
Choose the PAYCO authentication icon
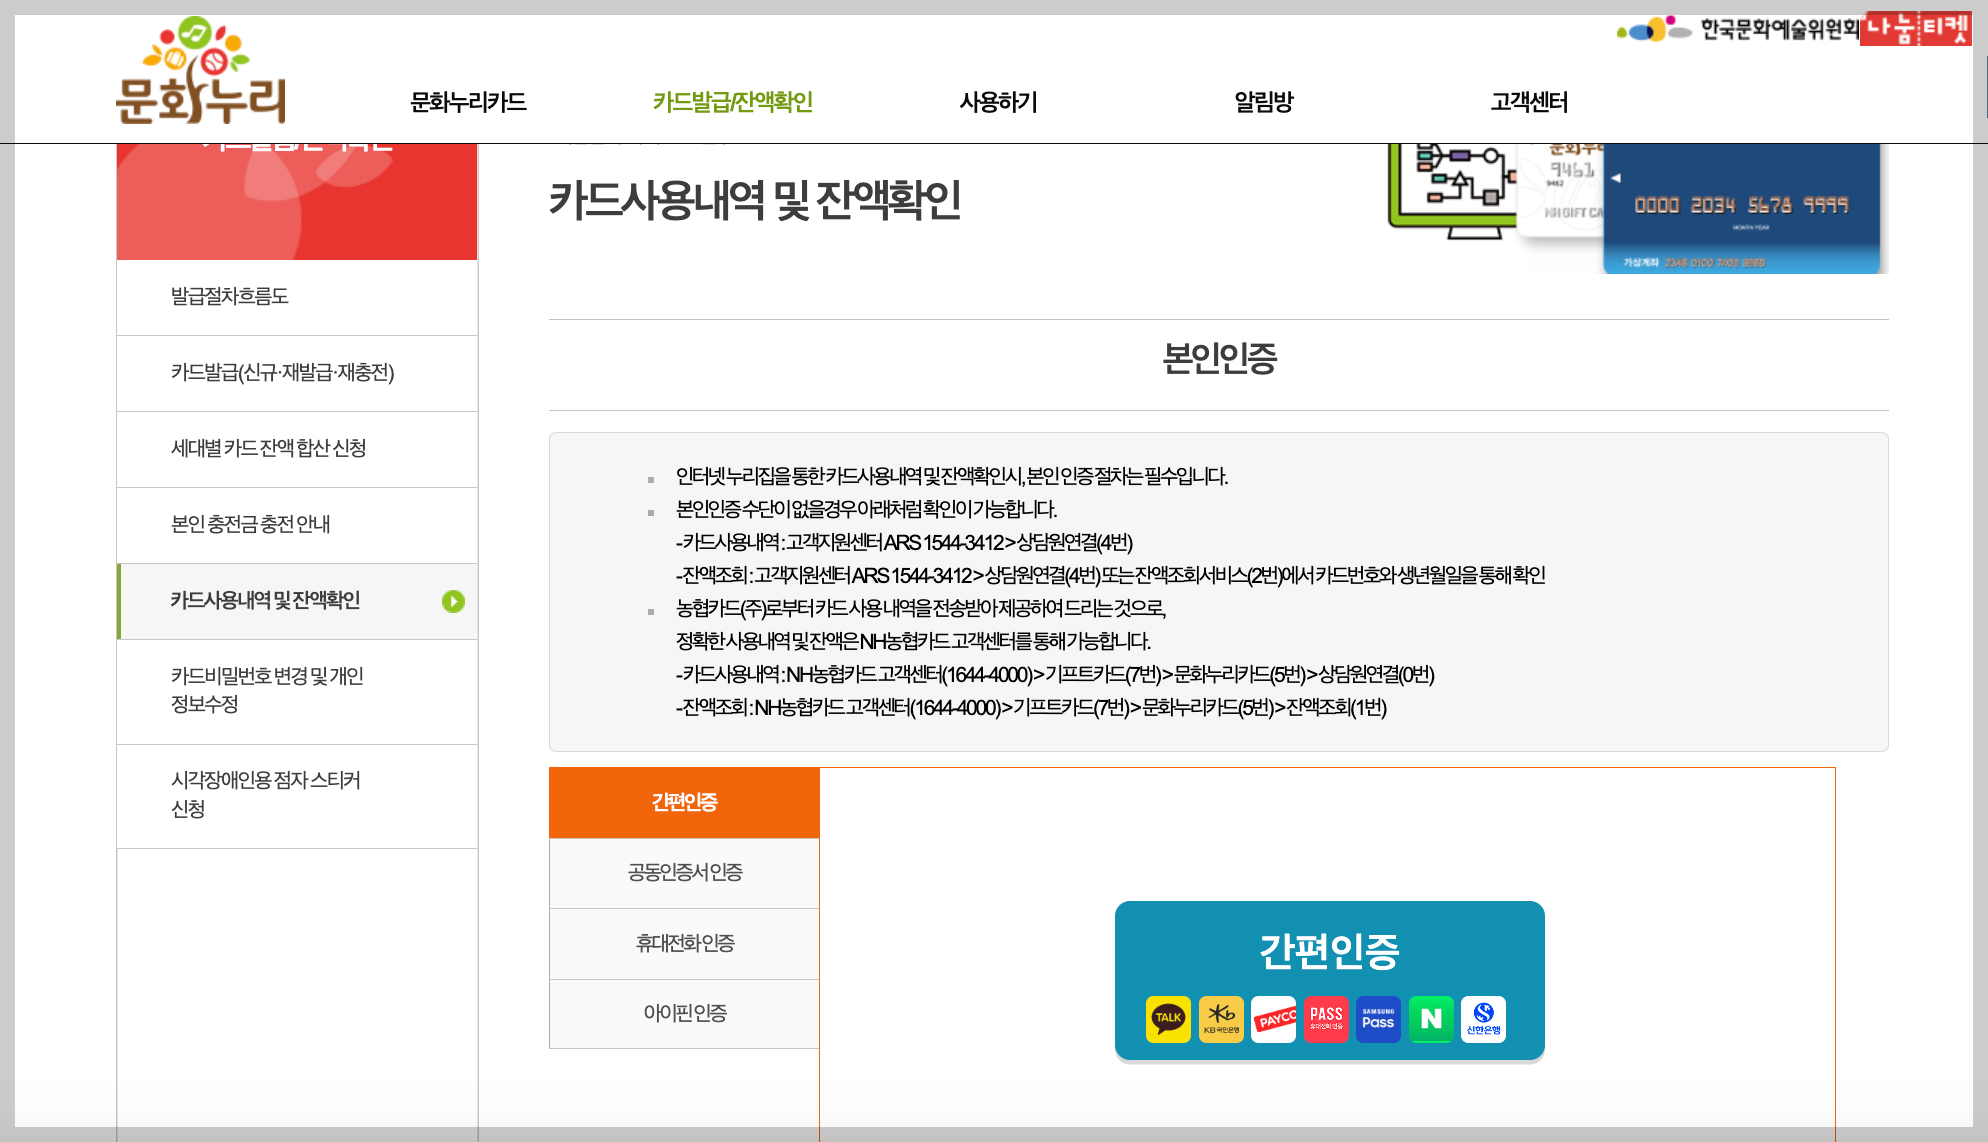pyautogui.click(x=1273, y=1018)
